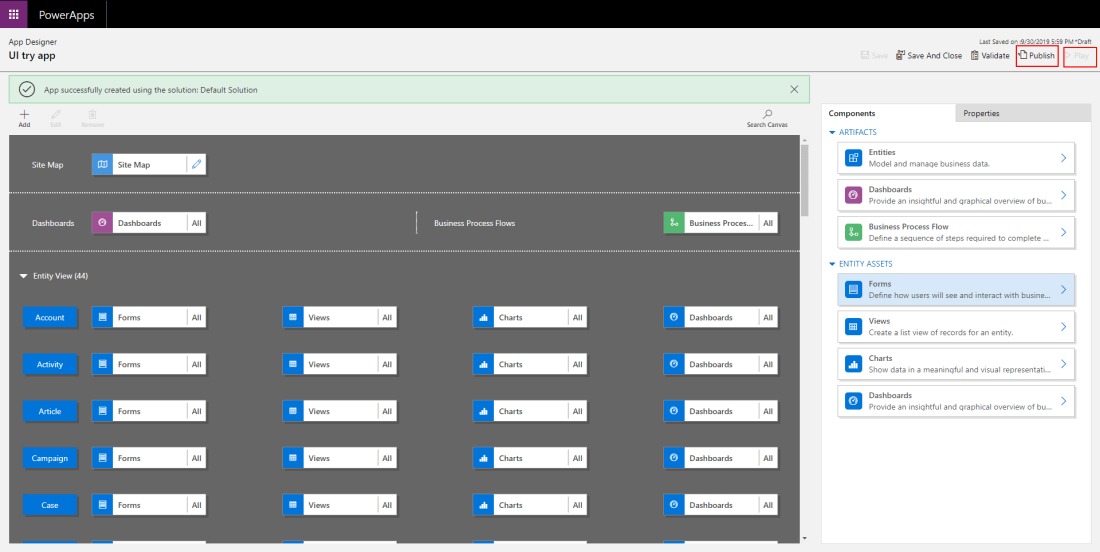Image resolution: width=1100 pixels, height=552 pixels.
Task: Click the Site Map pencil edit icon
Action: point(196,164)
